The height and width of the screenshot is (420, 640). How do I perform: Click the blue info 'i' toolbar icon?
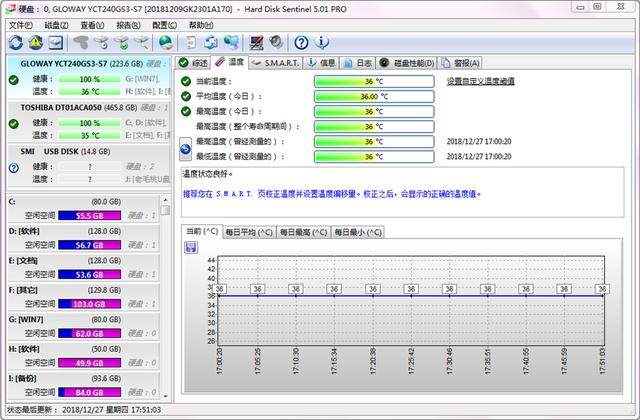(322, 42)
